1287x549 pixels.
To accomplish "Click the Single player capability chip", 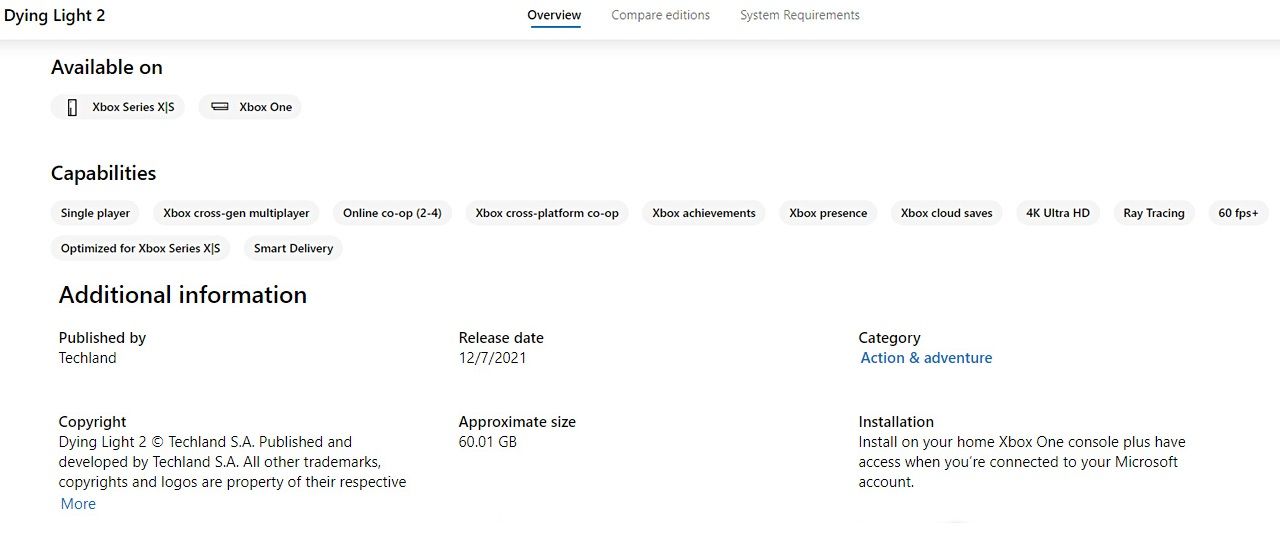I will point(95,213).
